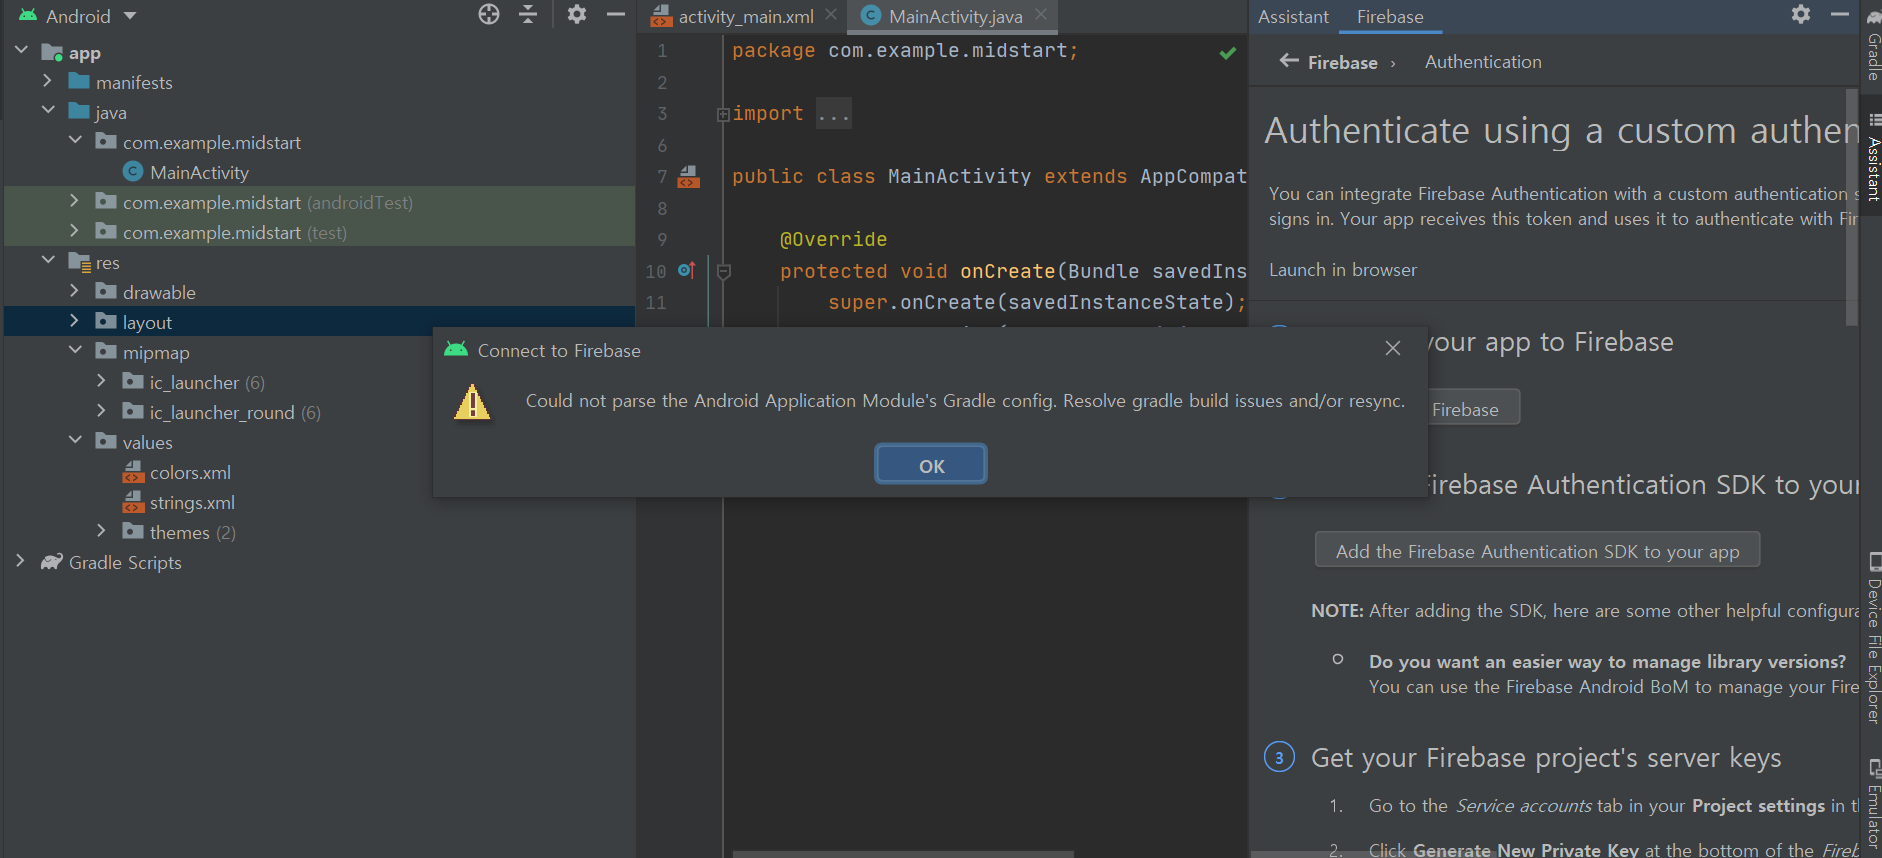Expand the drawable folder
Screen dimensions: 1882x858
(x=74, y=290)
